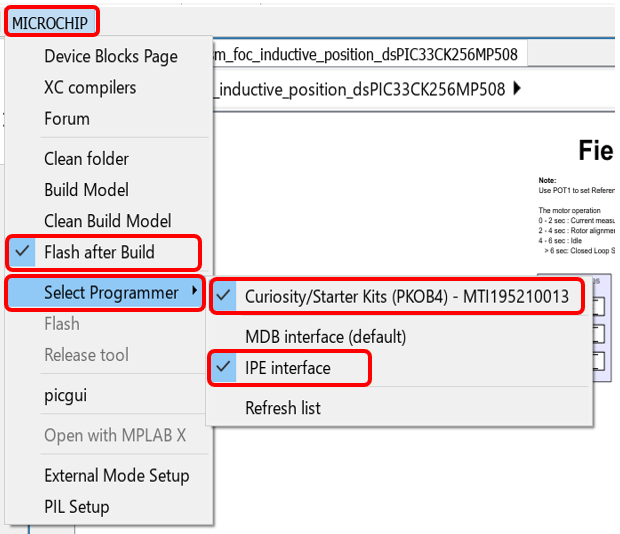The width and height of the screenshot is (620, 534).
Task: Expand the breadcrumb arrow after dsPIC33CK256MP508
Action: pyautogui.click(x=517, y=88)
